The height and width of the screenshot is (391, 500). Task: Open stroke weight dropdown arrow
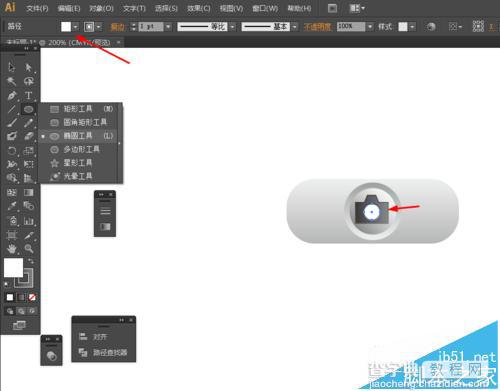click(168, 27)
